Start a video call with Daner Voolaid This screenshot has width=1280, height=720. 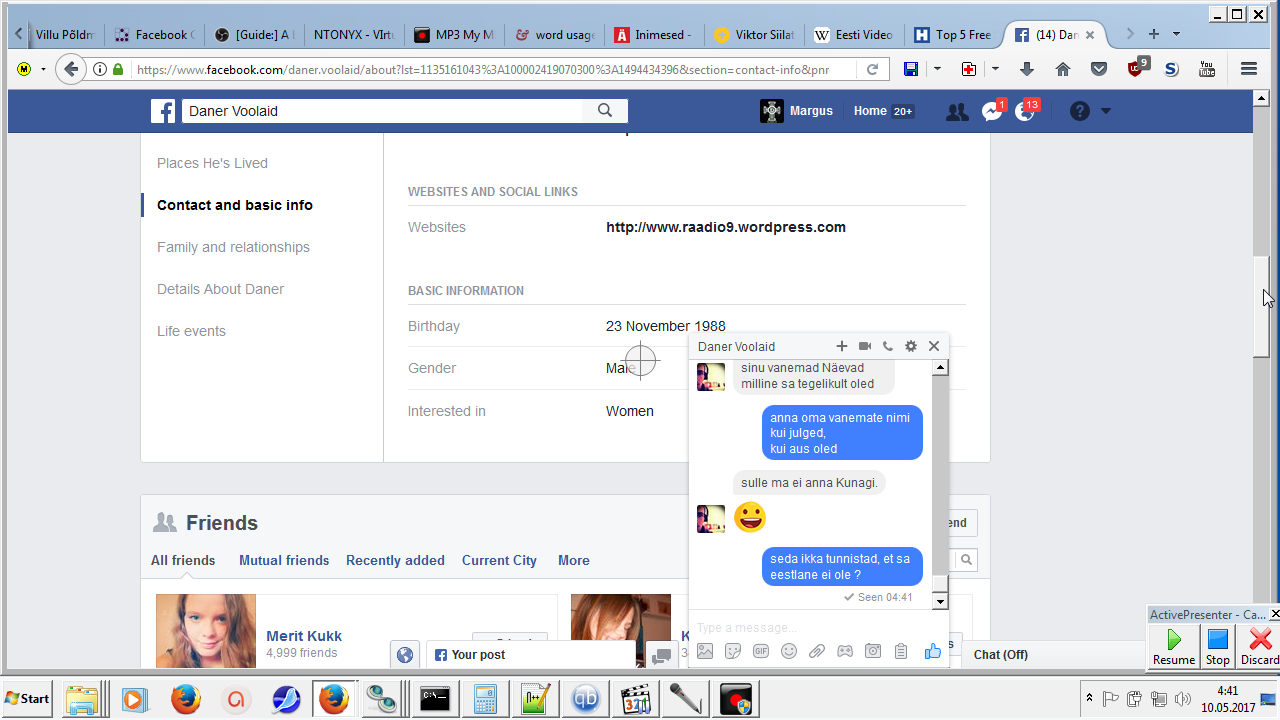point(865,346)
